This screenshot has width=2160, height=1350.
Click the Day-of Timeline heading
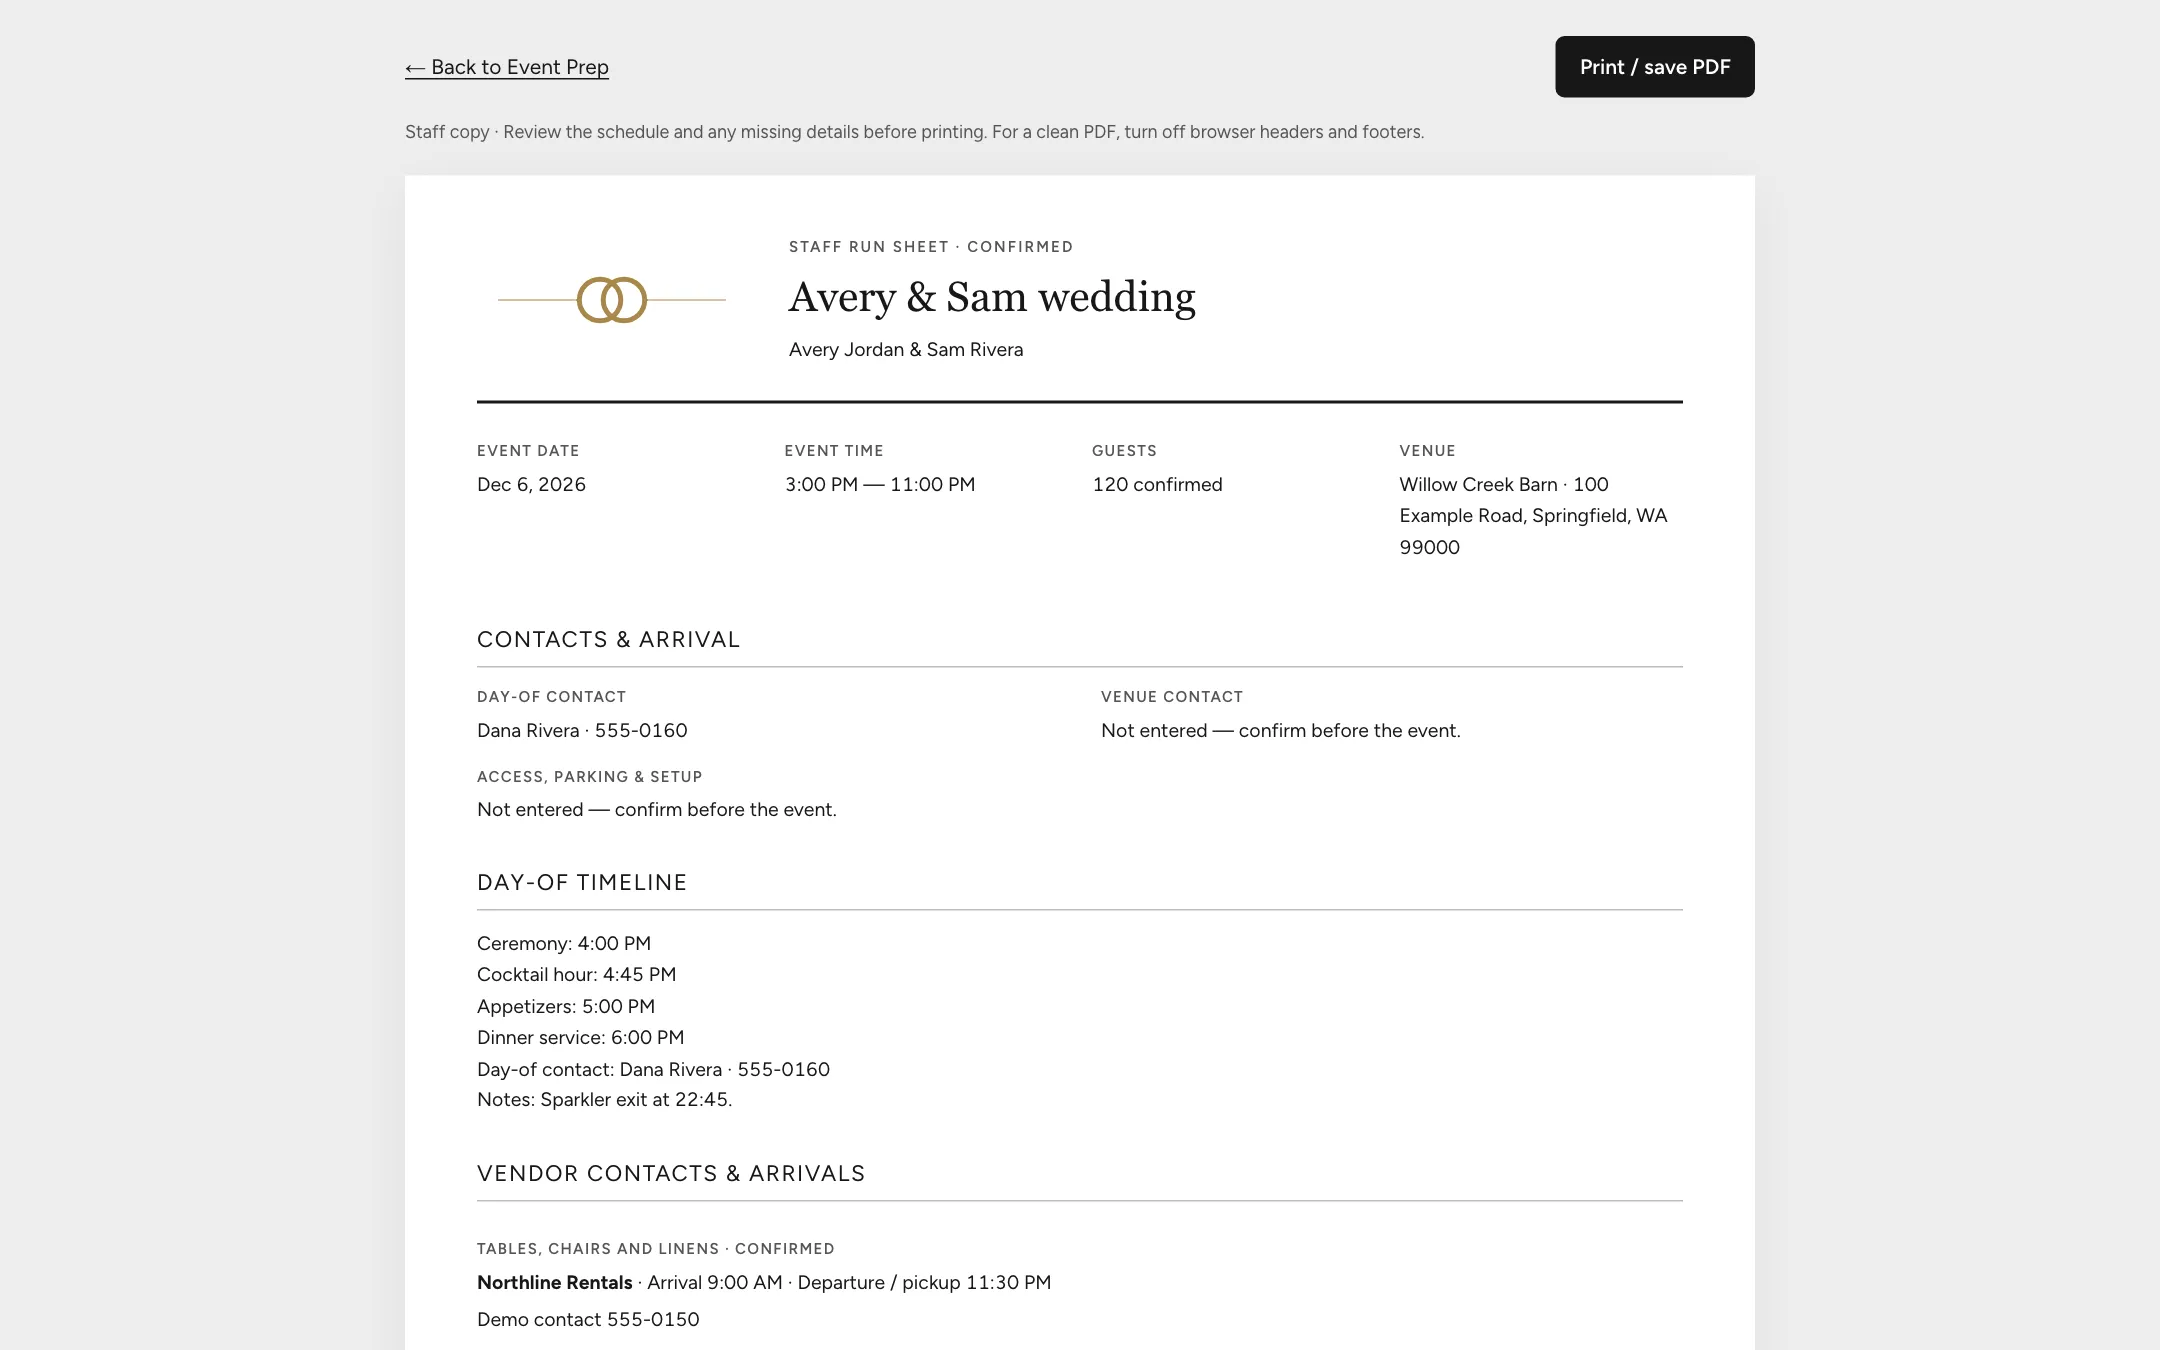[582, 883]
